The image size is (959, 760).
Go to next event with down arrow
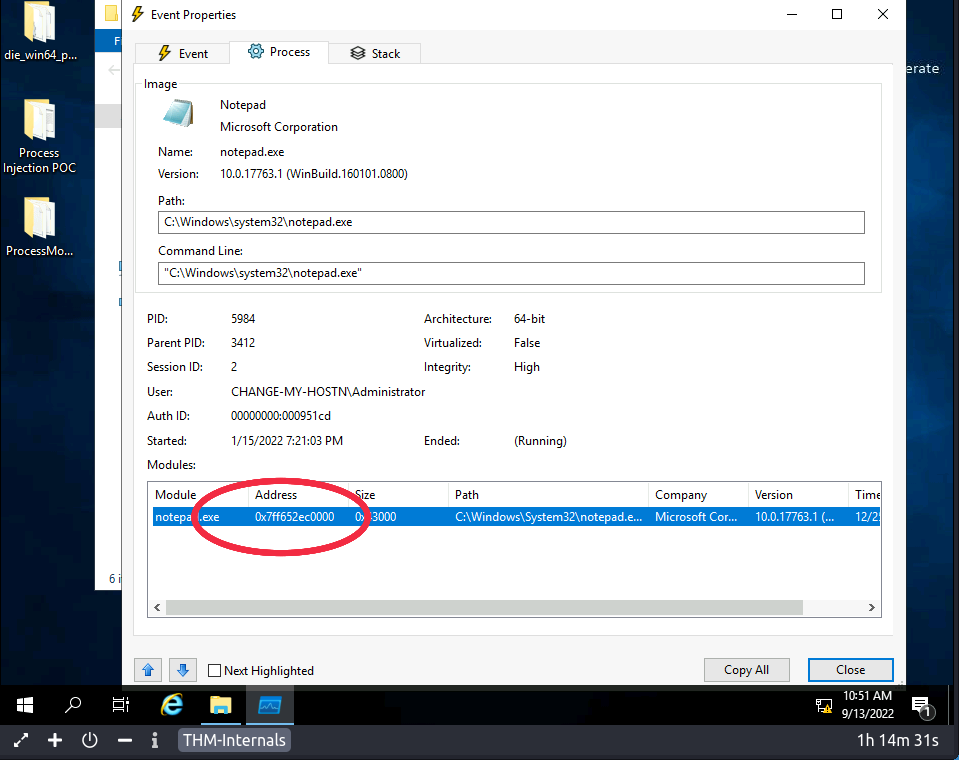click(x=181, y=670)
